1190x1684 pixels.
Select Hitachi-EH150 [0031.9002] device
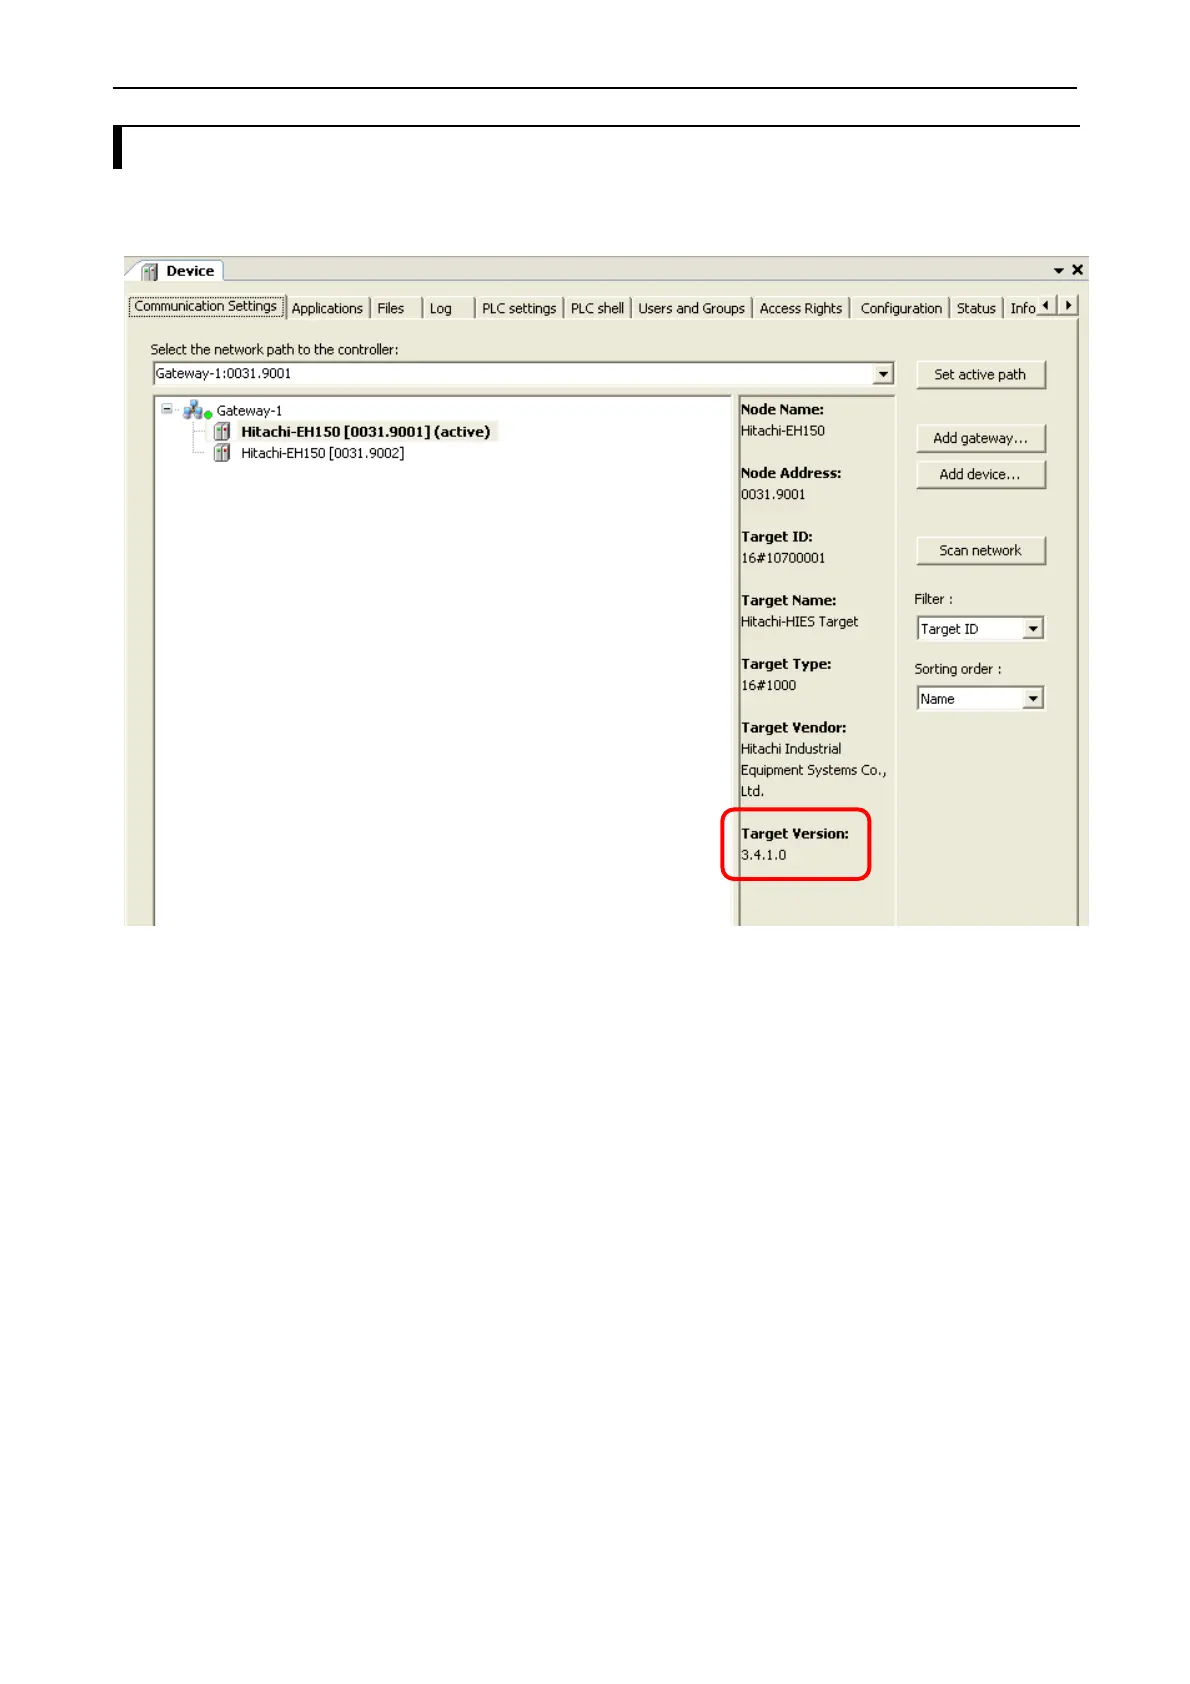pyautogui.click(x=322, y=453)
